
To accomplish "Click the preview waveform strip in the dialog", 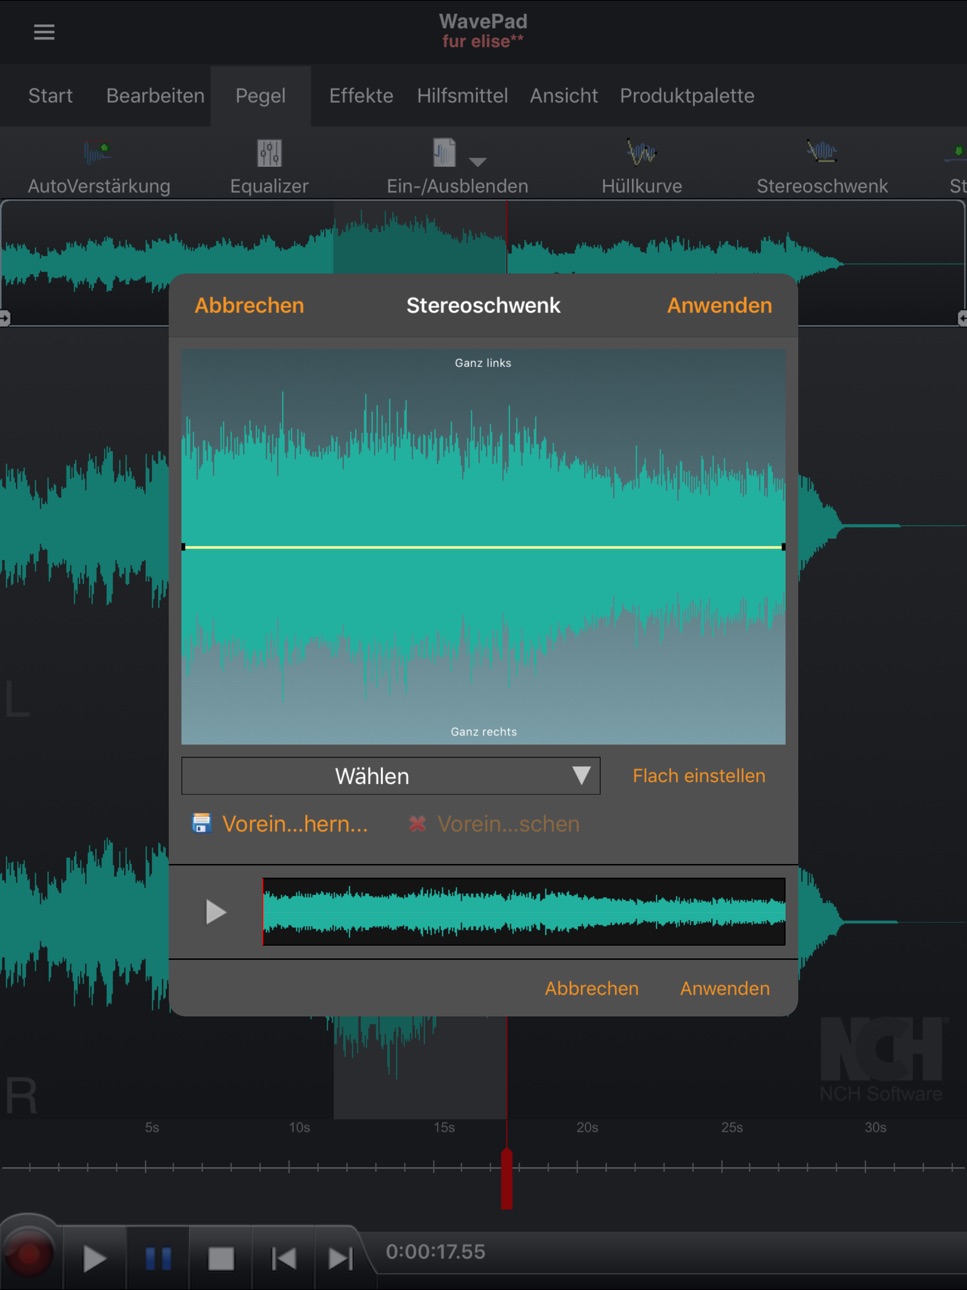I will click(524, 912).
